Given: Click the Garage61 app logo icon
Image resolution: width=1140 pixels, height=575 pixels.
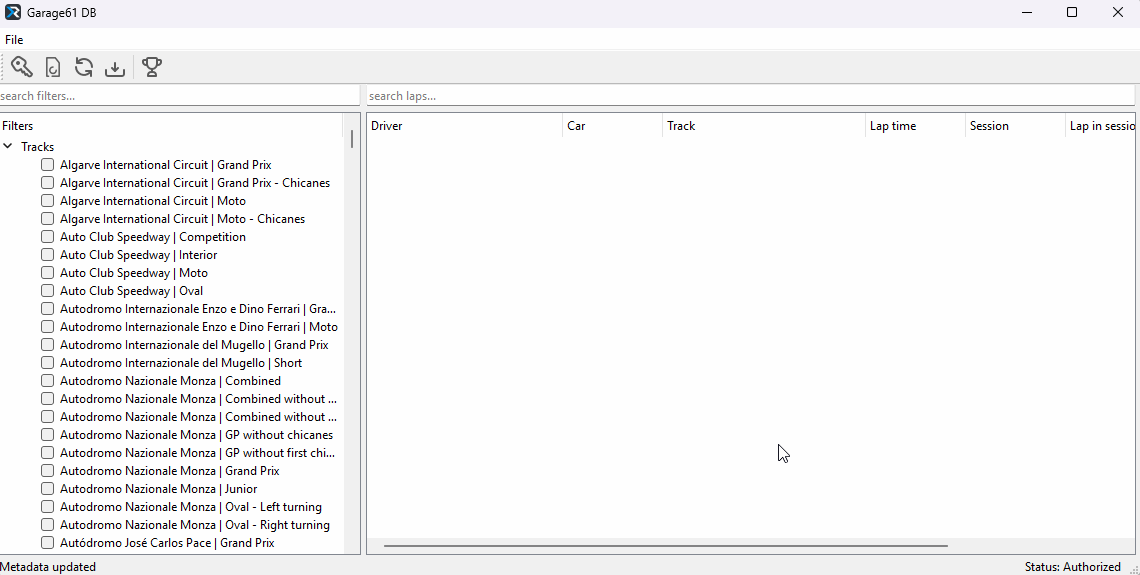Looking at the screenshot, I should tap(13, 13).
